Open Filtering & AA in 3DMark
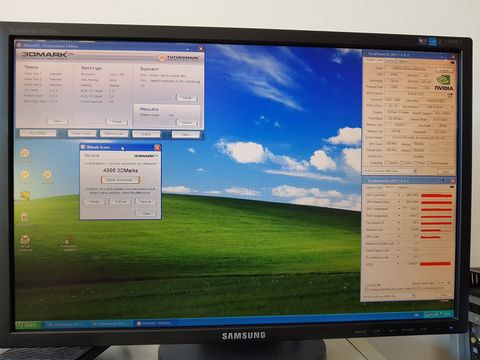Image resolution: width=480 pixels, height=360 pixels. (114, 134)
